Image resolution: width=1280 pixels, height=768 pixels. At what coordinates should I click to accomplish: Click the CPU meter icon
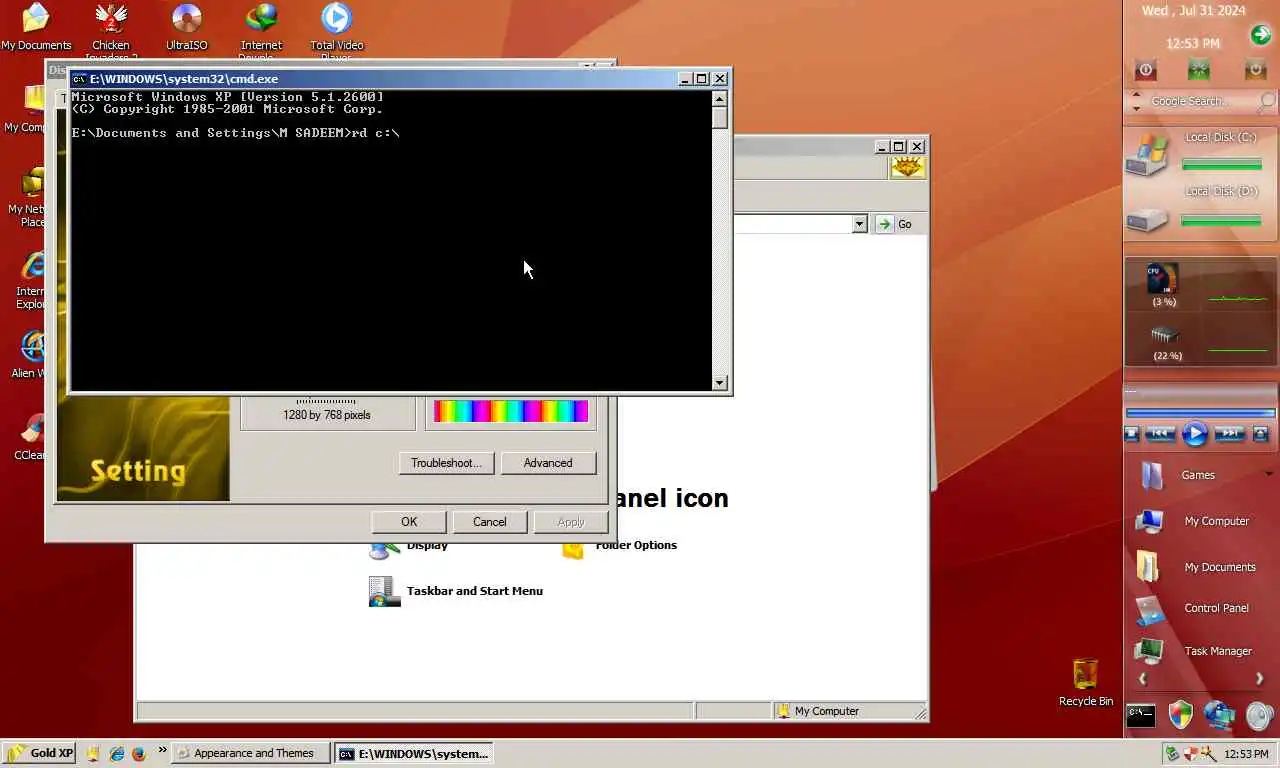click(x=1163, y=279)
